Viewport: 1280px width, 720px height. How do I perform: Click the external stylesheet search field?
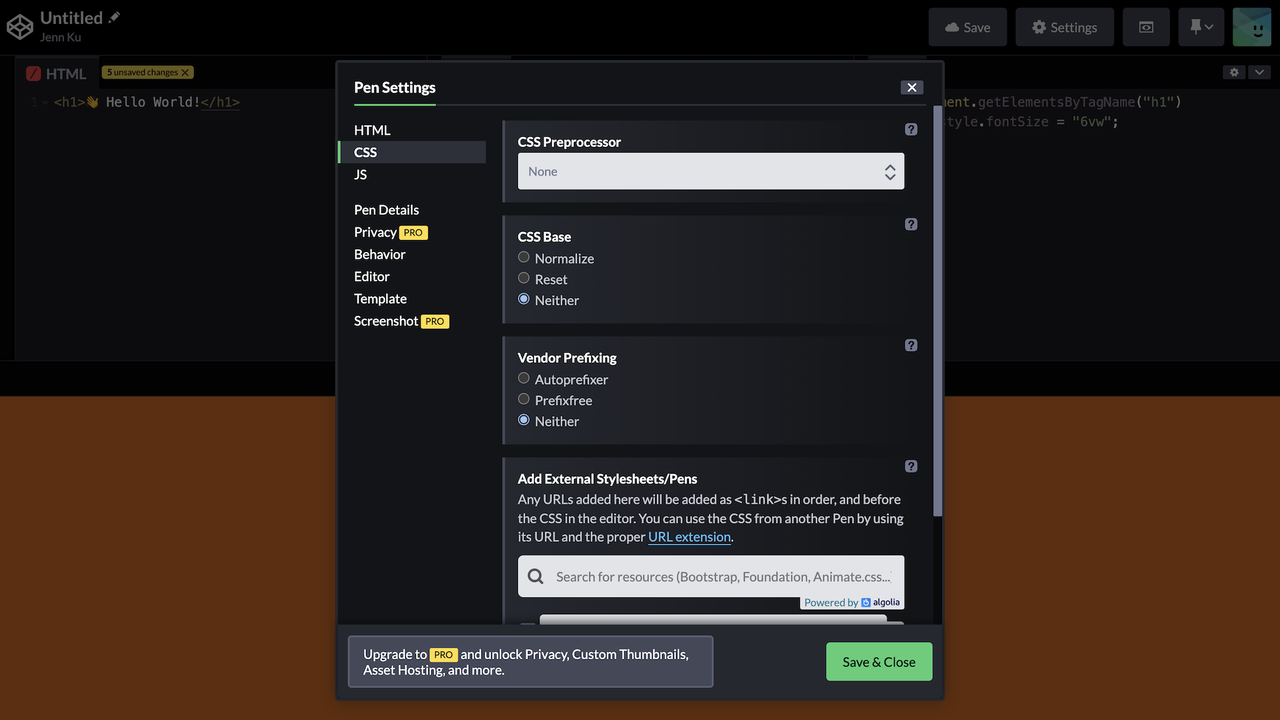(x=720, y=576)
